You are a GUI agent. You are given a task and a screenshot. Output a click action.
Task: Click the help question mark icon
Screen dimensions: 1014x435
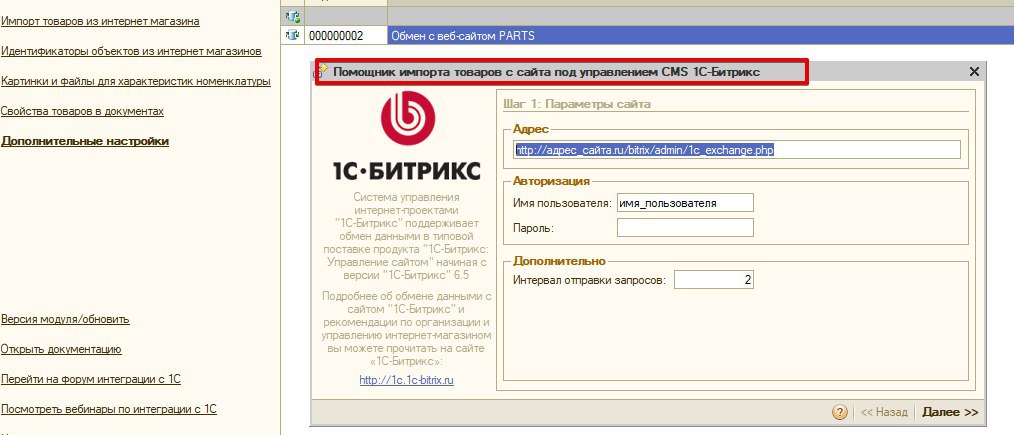[839, 412]
